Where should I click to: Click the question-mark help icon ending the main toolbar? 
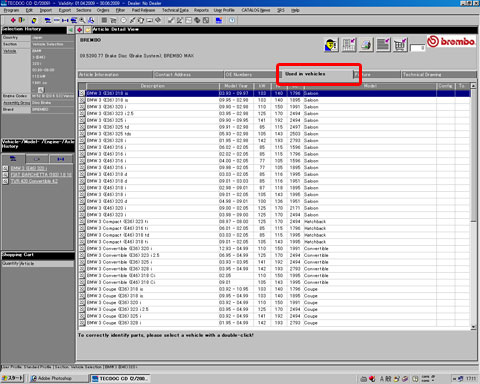pos(232,20)
